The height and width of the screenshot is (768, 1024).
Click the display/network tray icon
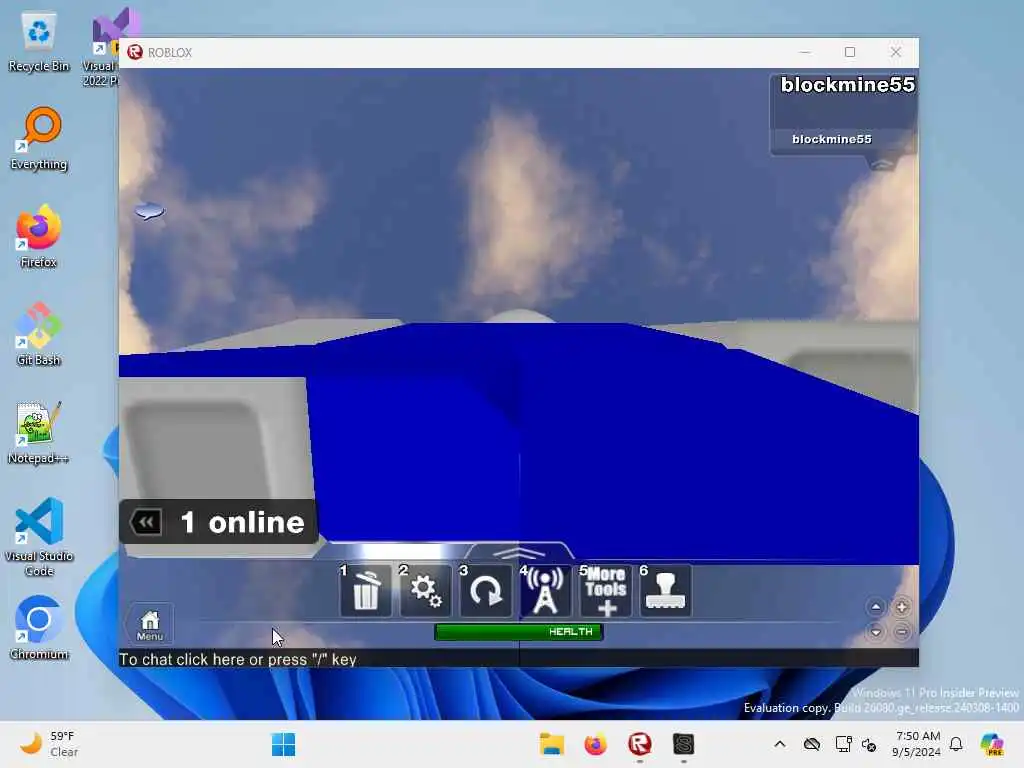tap(843, 744)
